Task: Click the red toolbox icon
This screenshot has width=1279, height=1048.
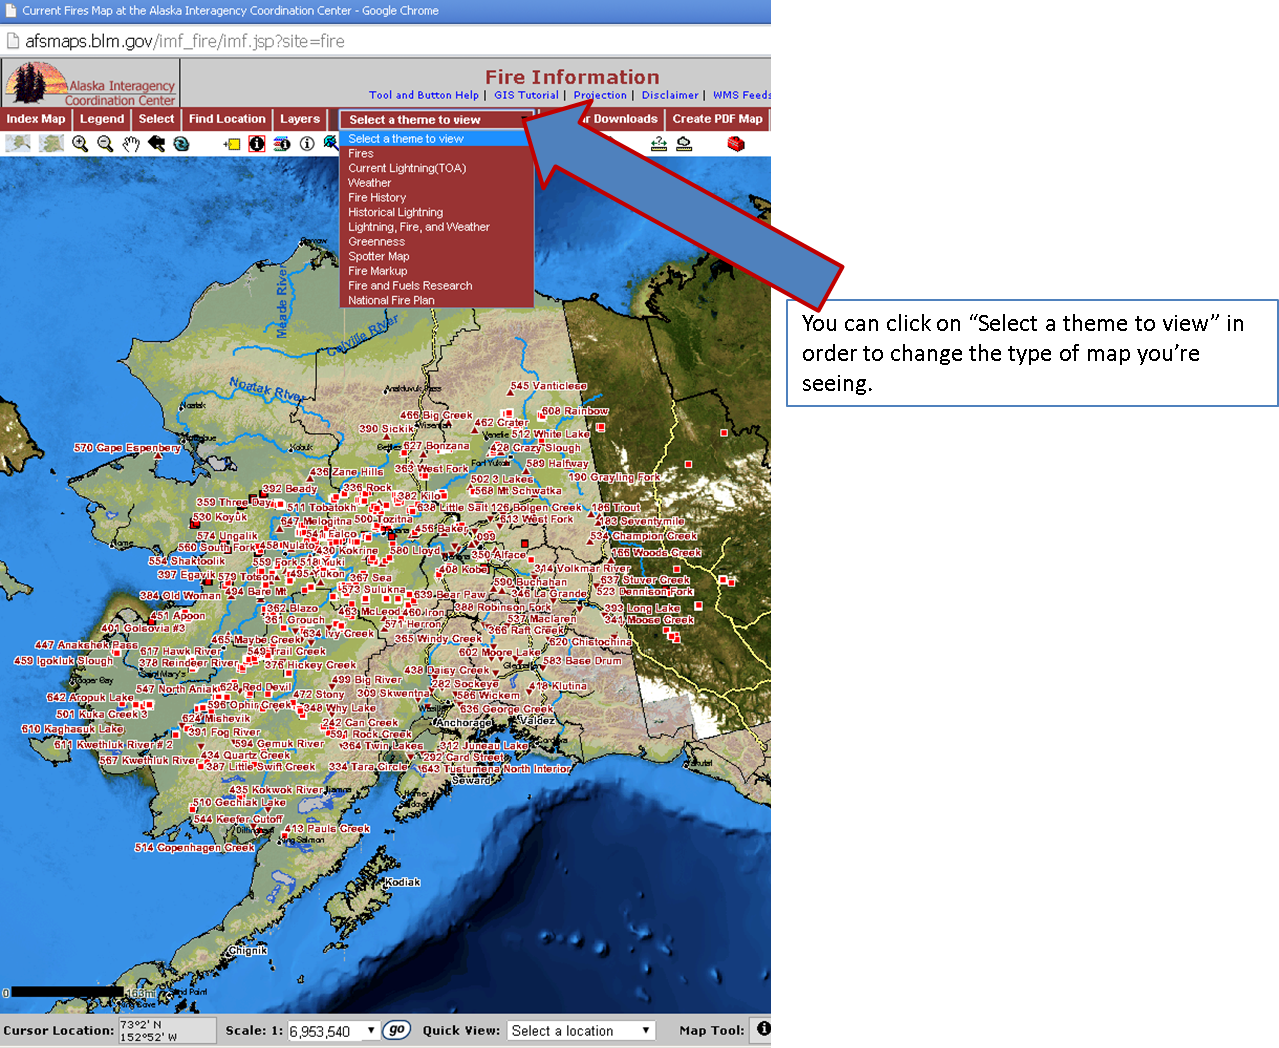Action: (736, 144)
